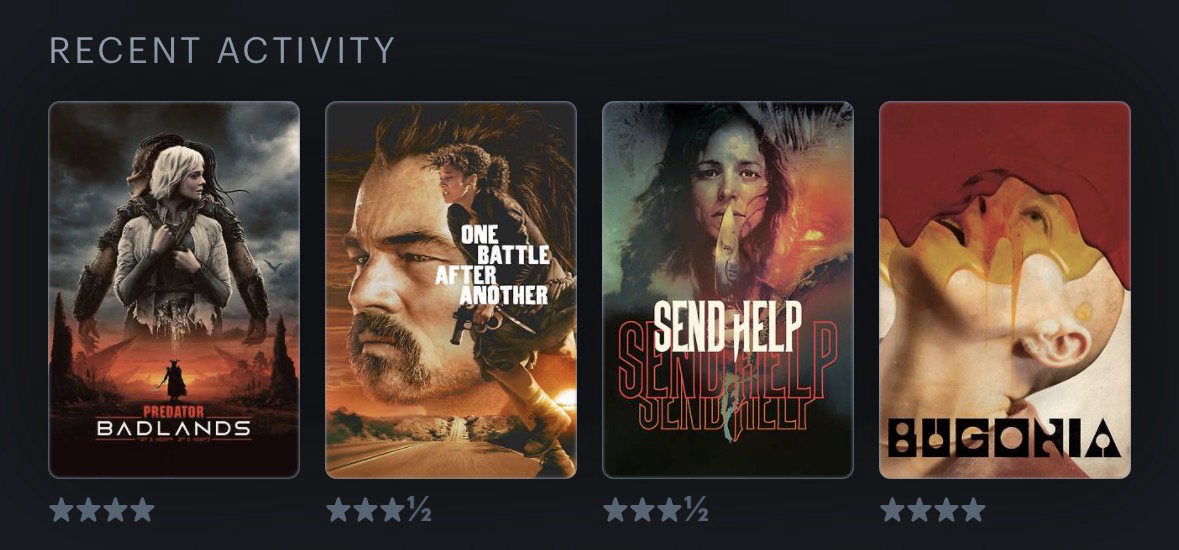Click first star below One Battle After Another
Screen dimensions: 1179x550
pos(338,509)
